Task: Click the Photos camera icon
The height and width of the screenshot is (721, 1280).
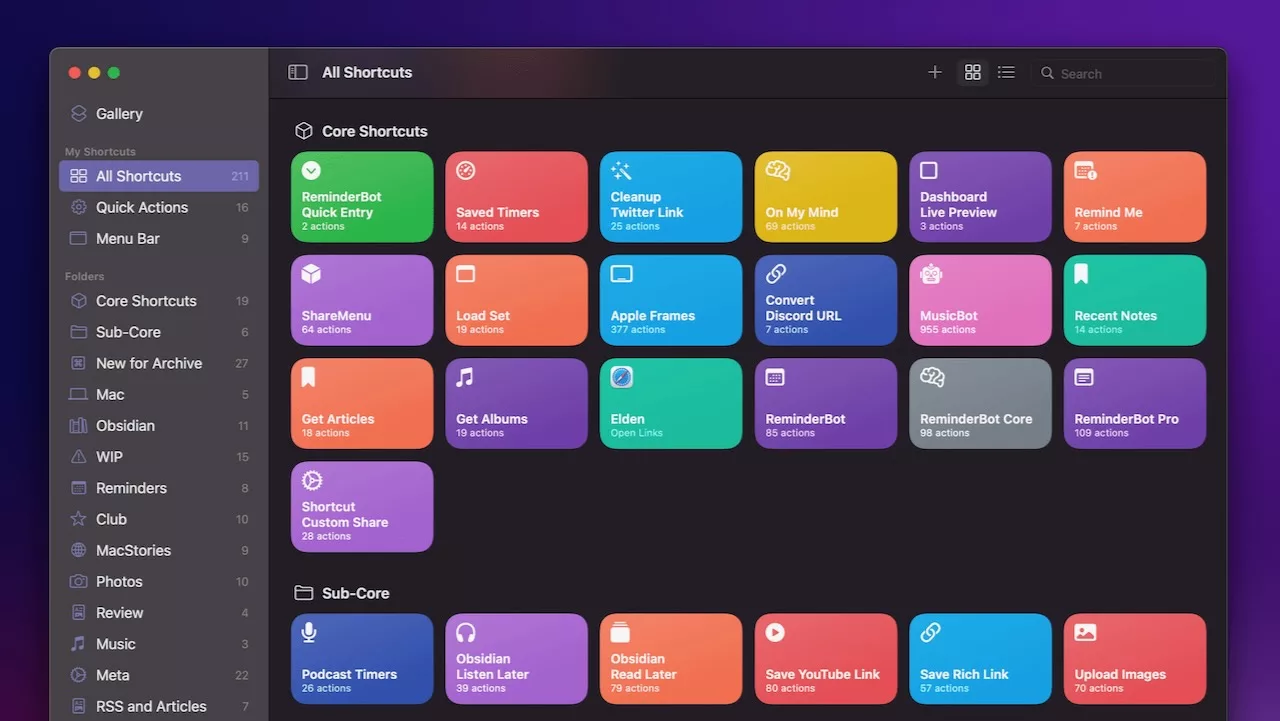Action: point(78,581)
